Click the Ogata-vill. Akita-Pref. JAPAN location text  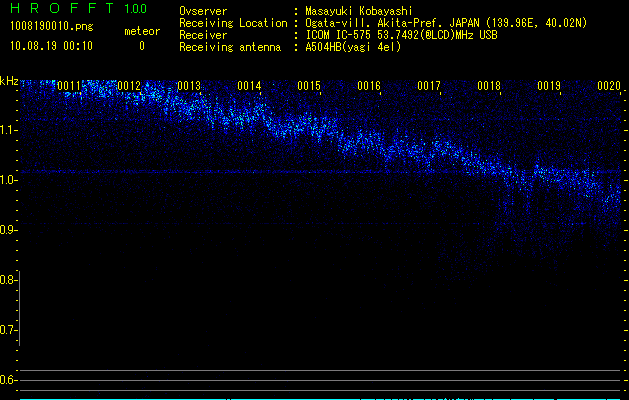pos(446,23)
